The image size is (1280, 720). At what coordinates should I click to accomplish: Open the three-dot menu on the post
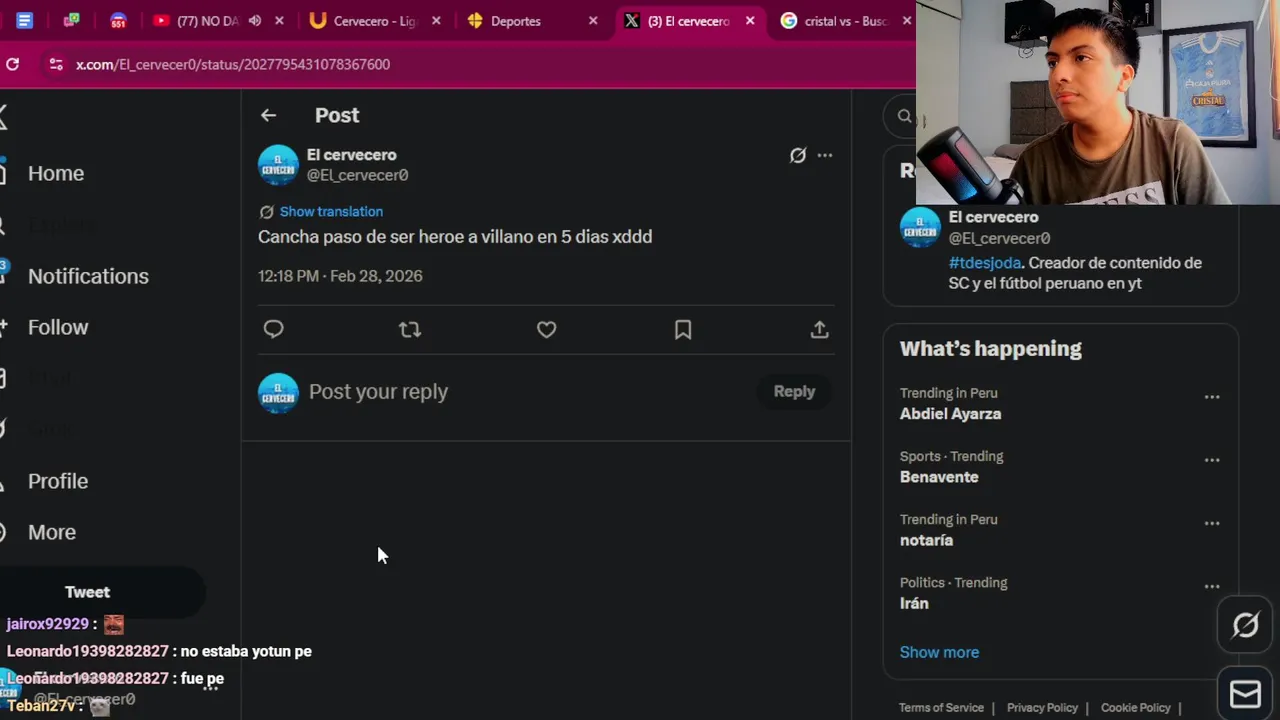coord(825,155)
